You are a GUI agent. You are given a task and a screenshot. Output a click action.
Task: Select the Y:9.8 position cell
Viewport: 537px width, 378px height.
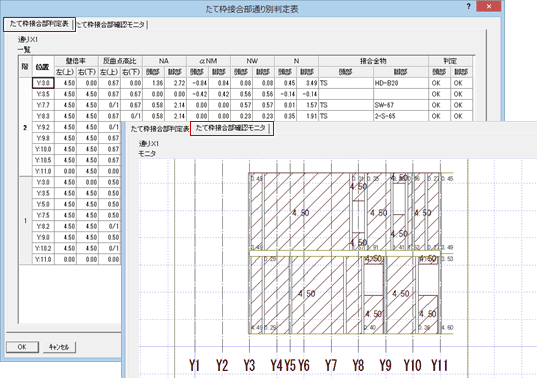[x=43, y=138]
